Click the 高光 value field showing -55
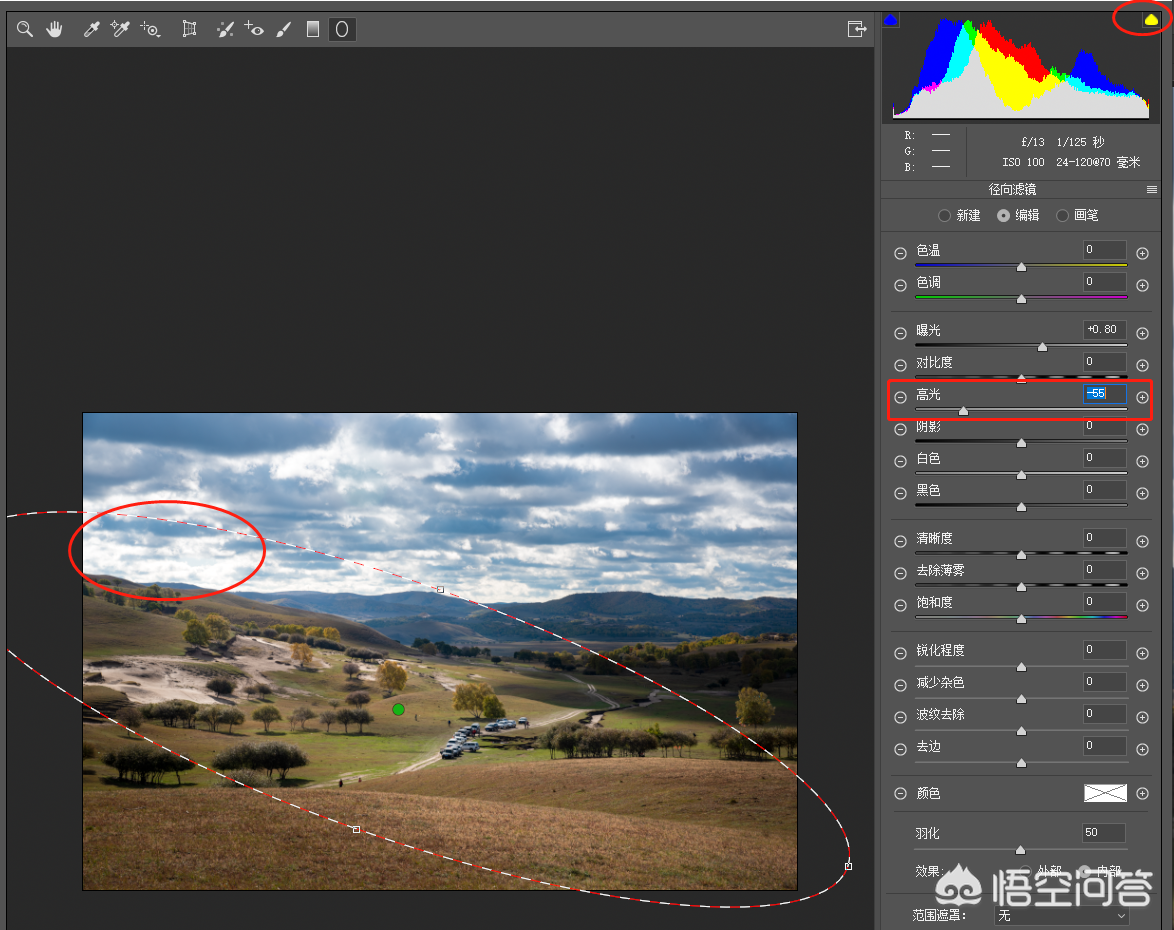1174x930 pixels. point(1105,394)
